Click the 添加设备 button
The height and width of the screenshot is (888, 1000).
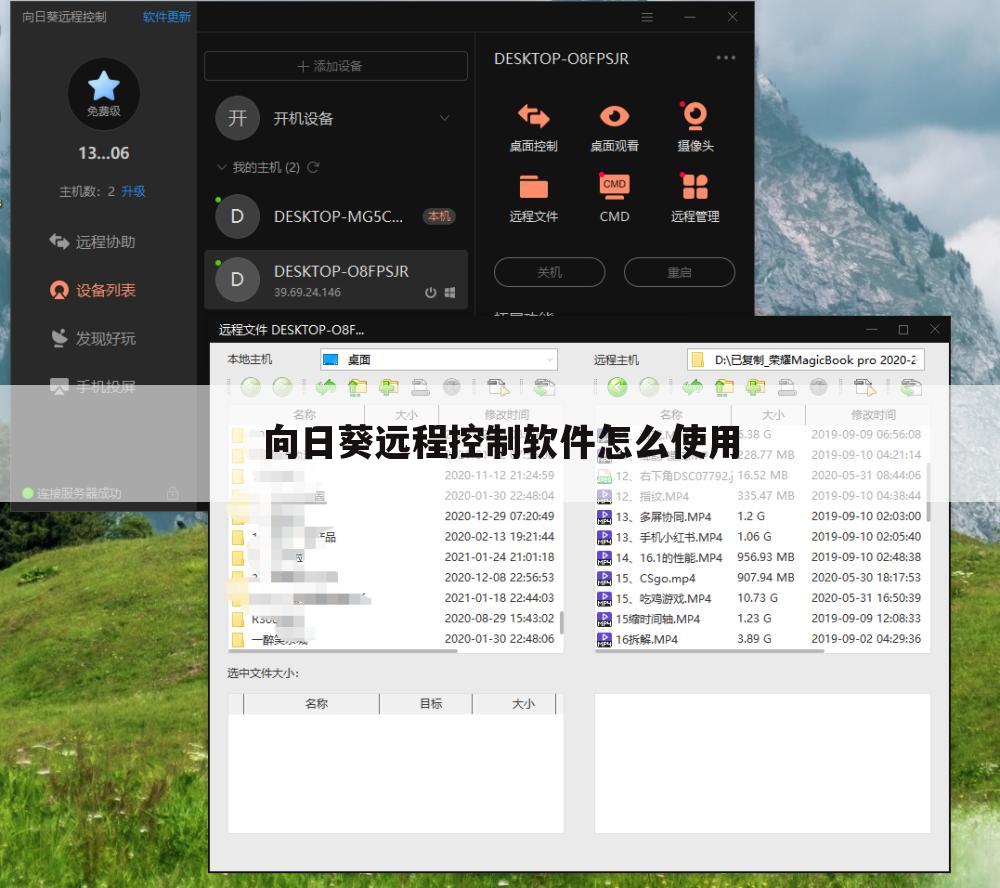pyautogui.click(x=335, y=66)
